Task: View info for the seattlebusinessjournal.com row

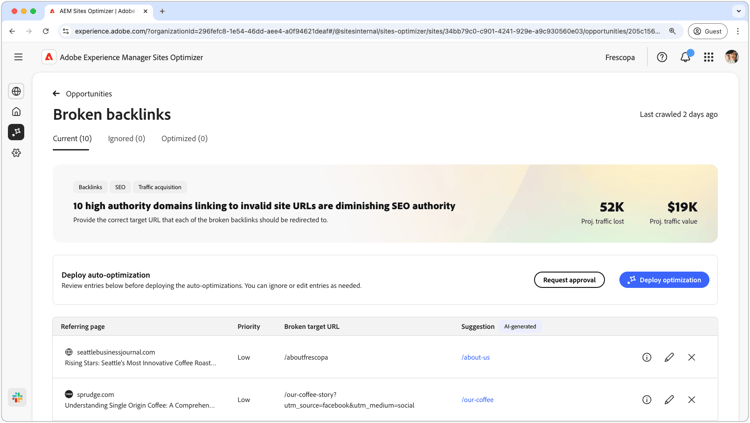Action: [x=647, y=357]
